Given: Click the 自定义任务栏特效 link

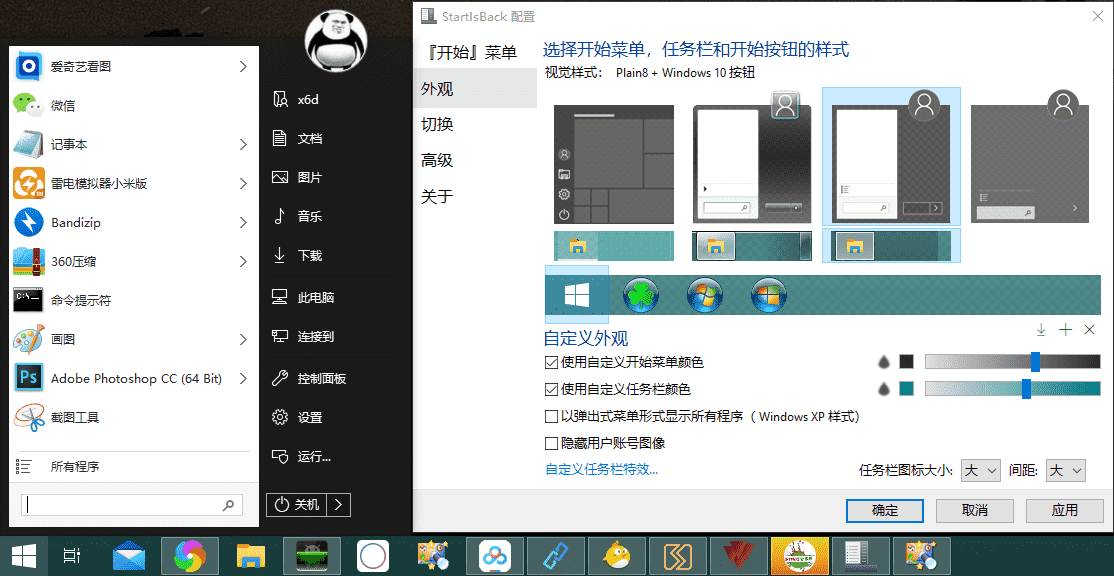Looking at the screenshot, I should [601, 470].
